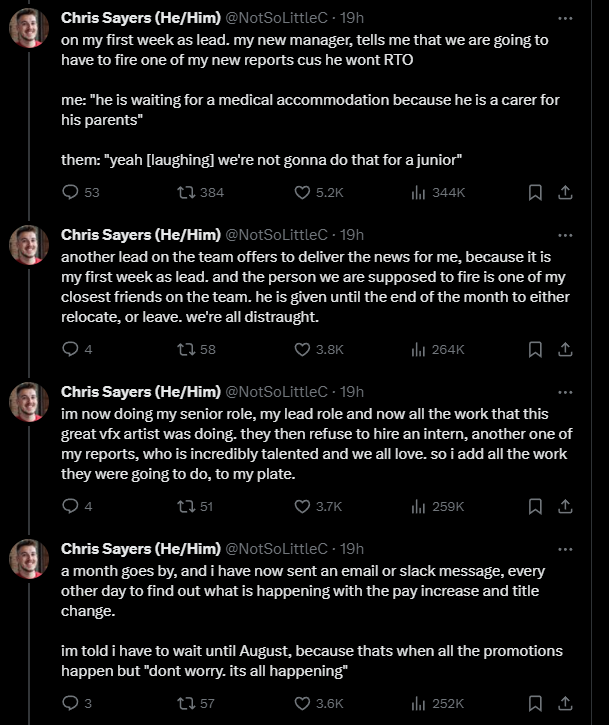609x725 pixels.
Task: Retweet the post with 58 reposts
Action: click(197, 350)
